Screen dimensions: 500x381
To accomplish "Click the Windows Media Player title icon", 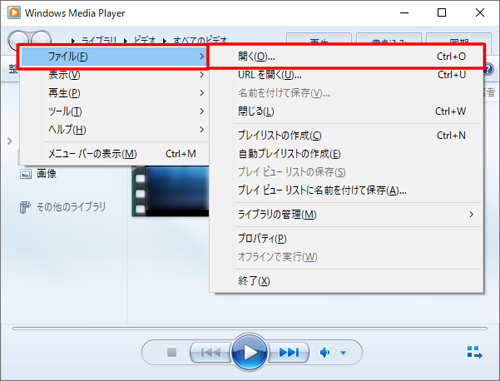I will click(14, 13).
